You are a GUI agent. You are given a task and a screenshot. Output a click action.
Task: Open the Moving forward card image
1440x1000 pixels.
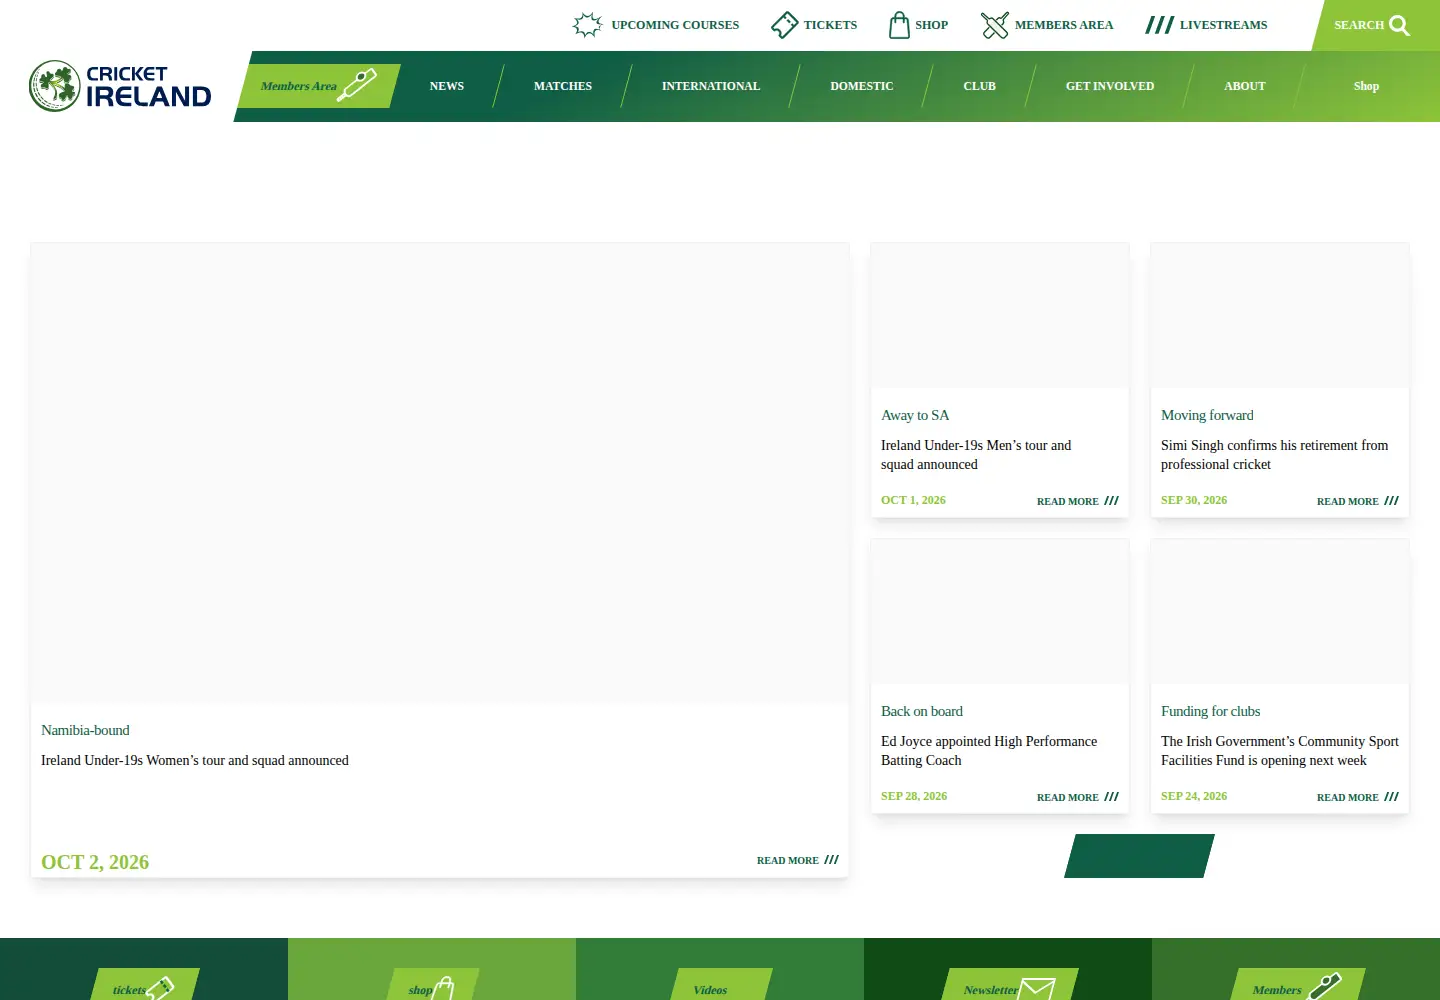pyautogui.click(x=1280, y=315)
